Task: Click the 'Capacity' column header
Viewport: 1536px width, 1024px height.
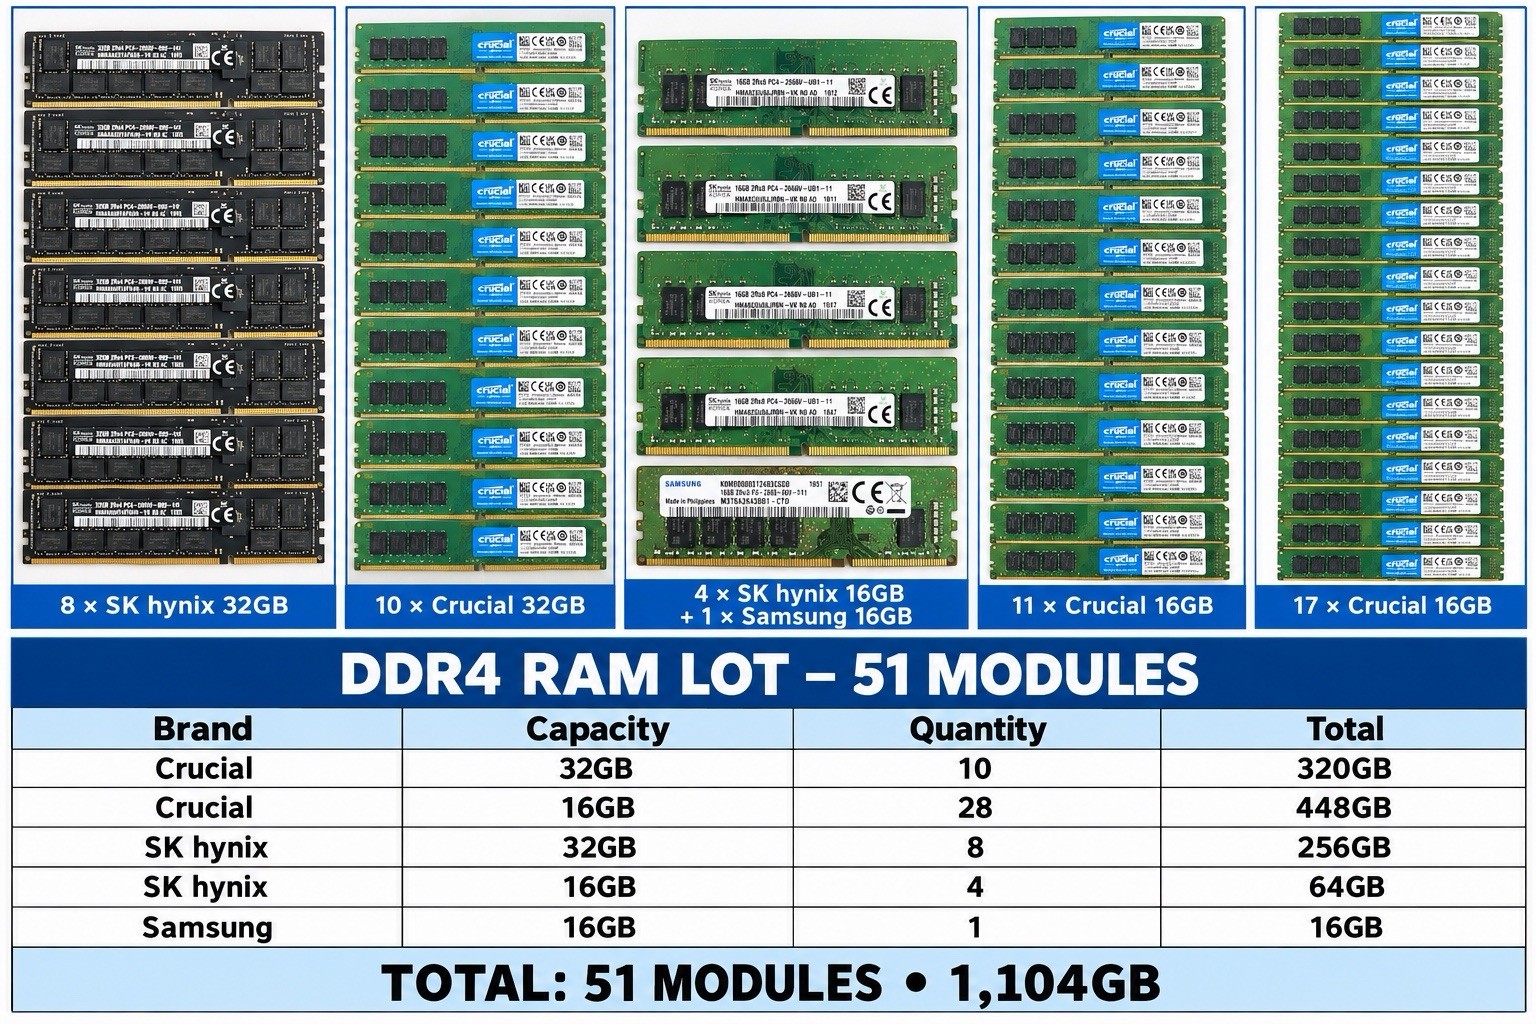Action: (x=597, y=729)
